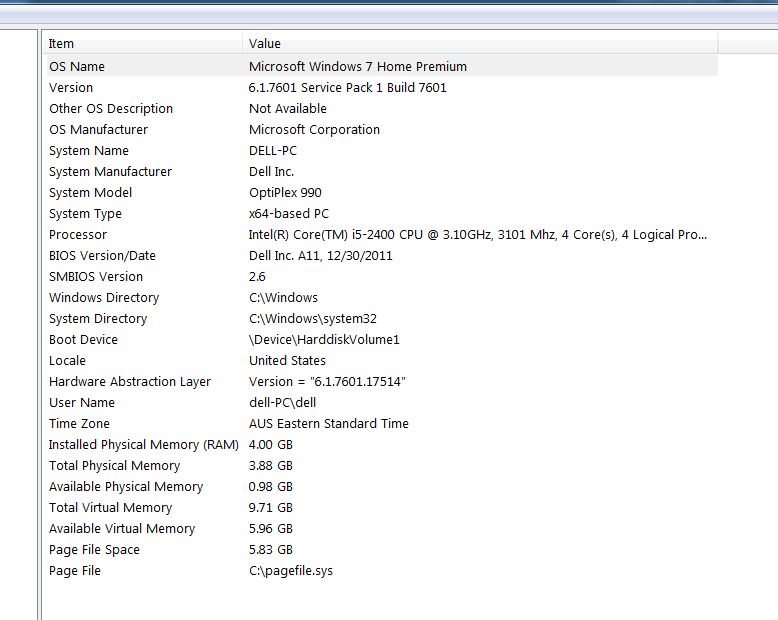778x620 pixels.
Task: Click value Microsoft Windows 7 Home Premium
Action: click(x=358, y=66)
